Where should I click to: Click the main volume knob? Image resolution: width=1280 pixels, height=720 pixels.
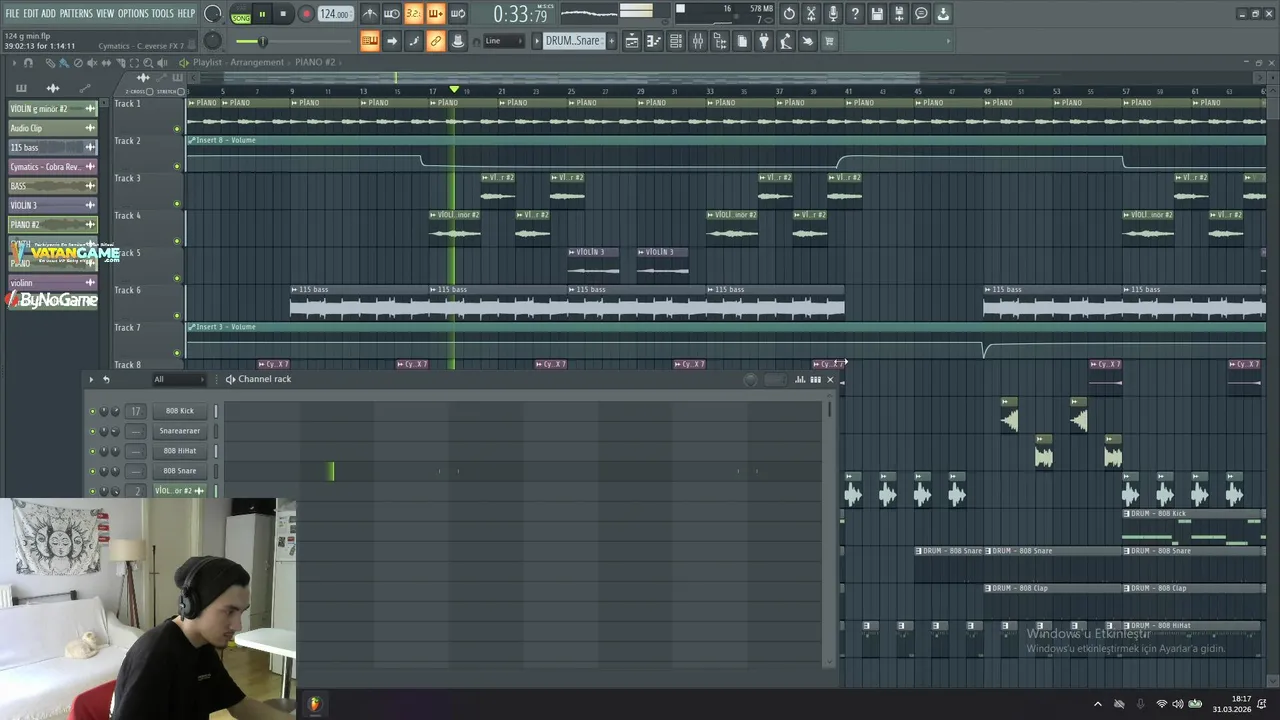pos(213,14)
